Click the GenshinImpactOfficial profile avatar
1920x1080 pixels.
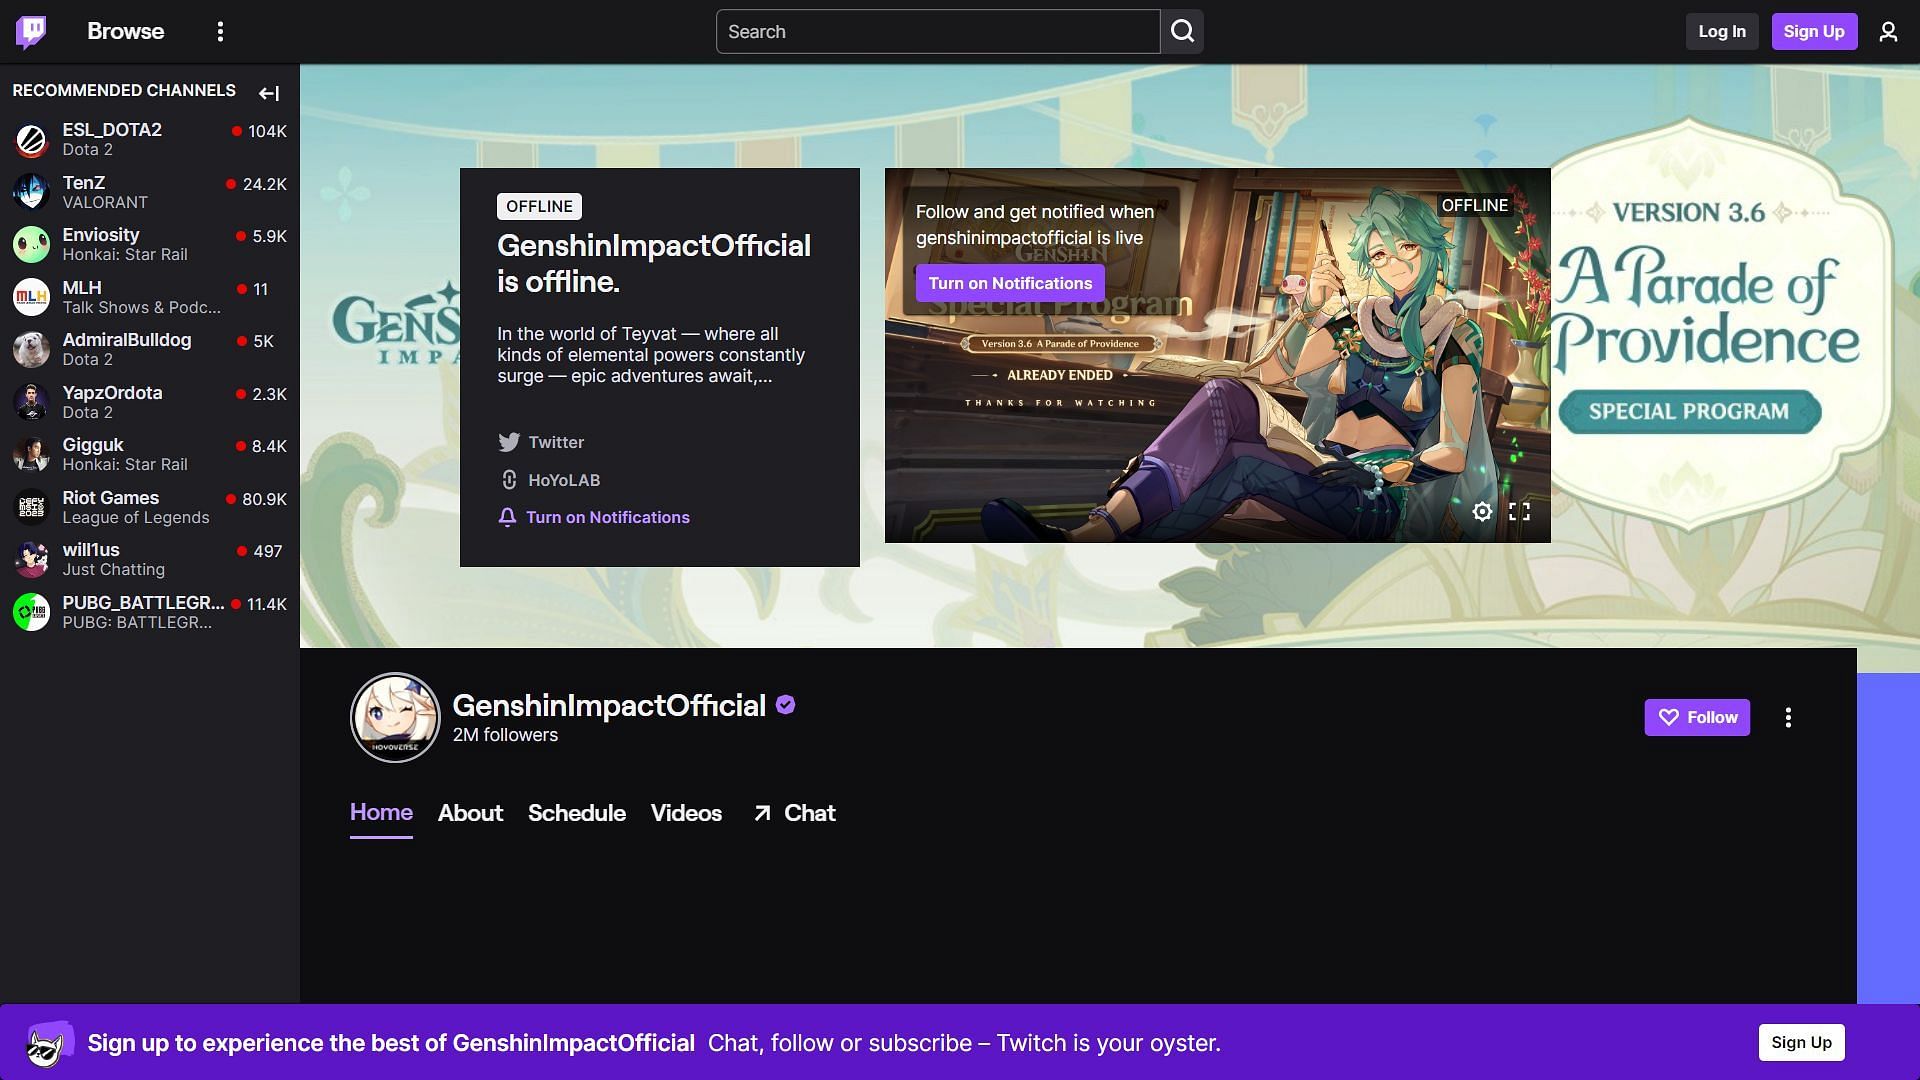[395, 717]
